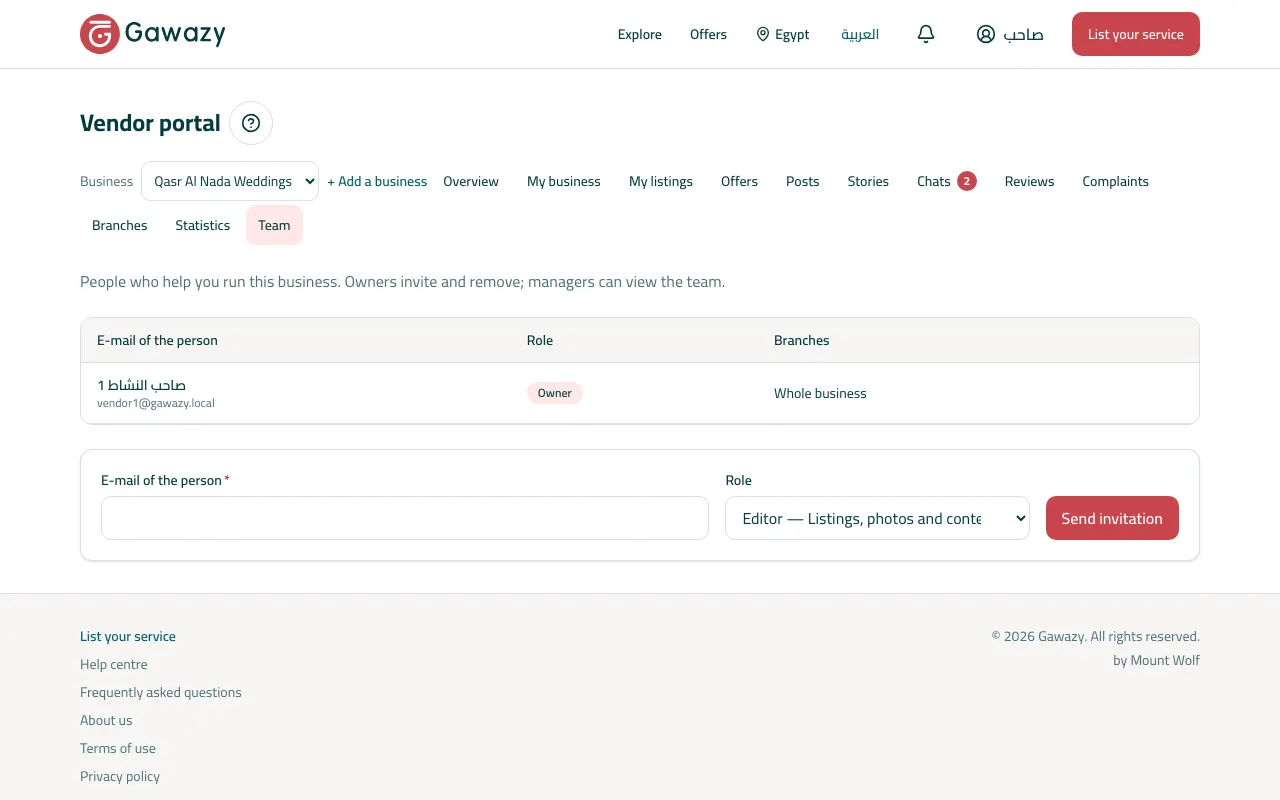Open the Privacy policy link
Viewport: 1280px width, 800px height.
pyautogui.click(x=120, y=776)
